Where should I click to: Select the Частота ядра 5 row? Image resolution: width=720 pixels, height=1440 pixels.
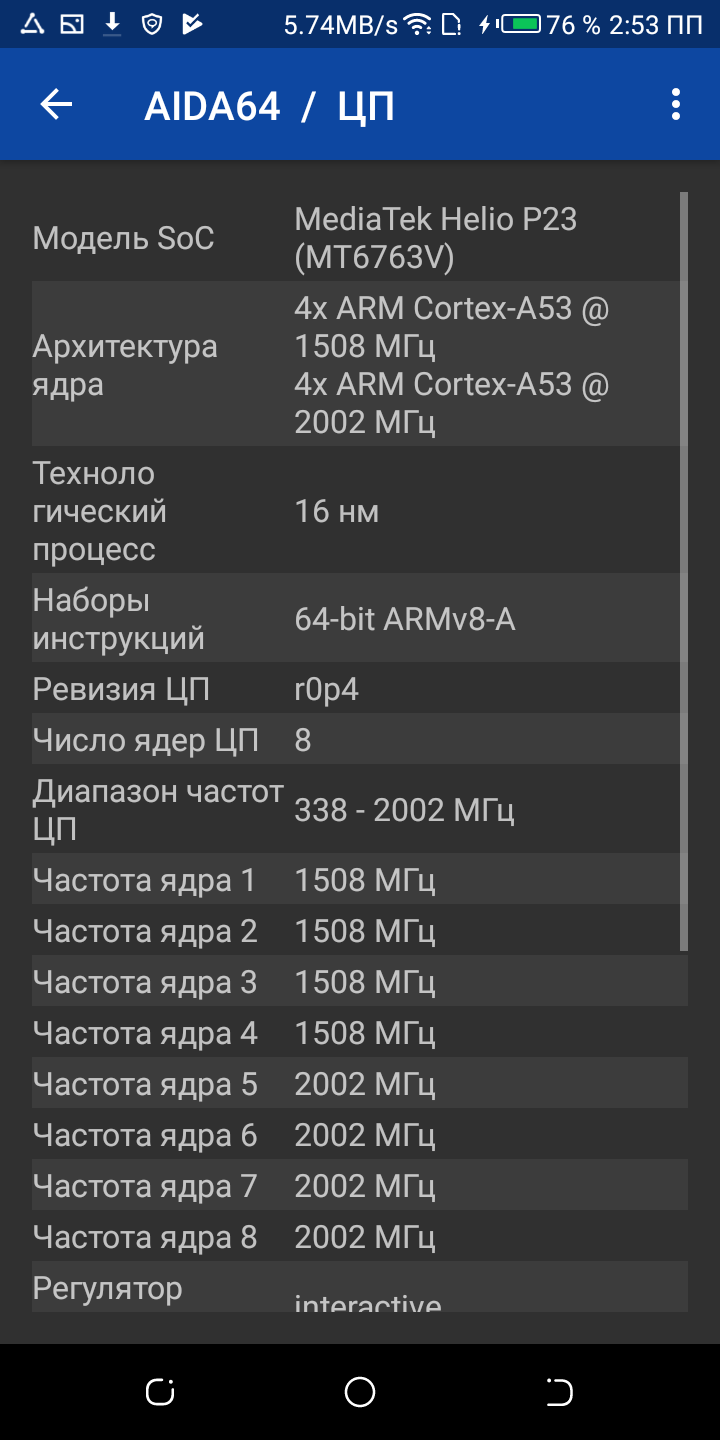tap(359, 1084)
